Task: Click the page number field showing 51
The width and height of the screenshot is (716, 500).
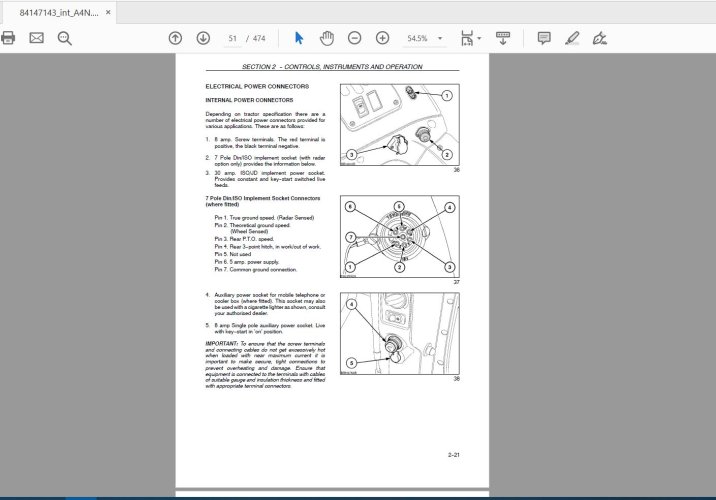Action: pos(233,38)
